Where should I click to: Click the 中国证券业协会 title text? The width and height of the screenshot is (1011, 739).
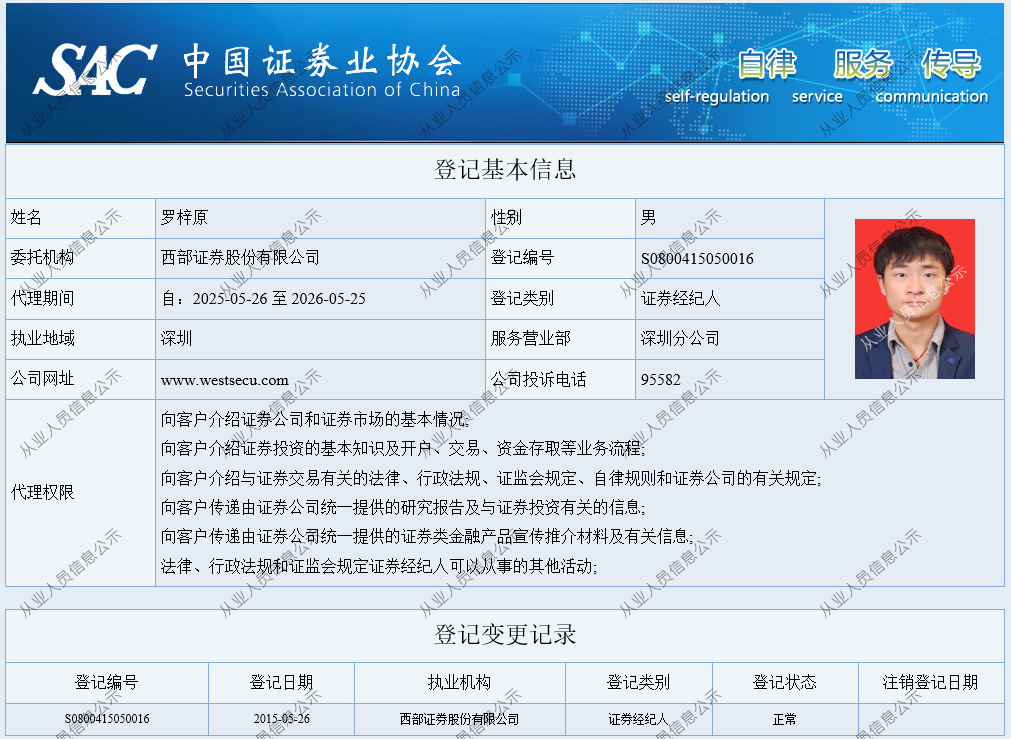point(321,62)
